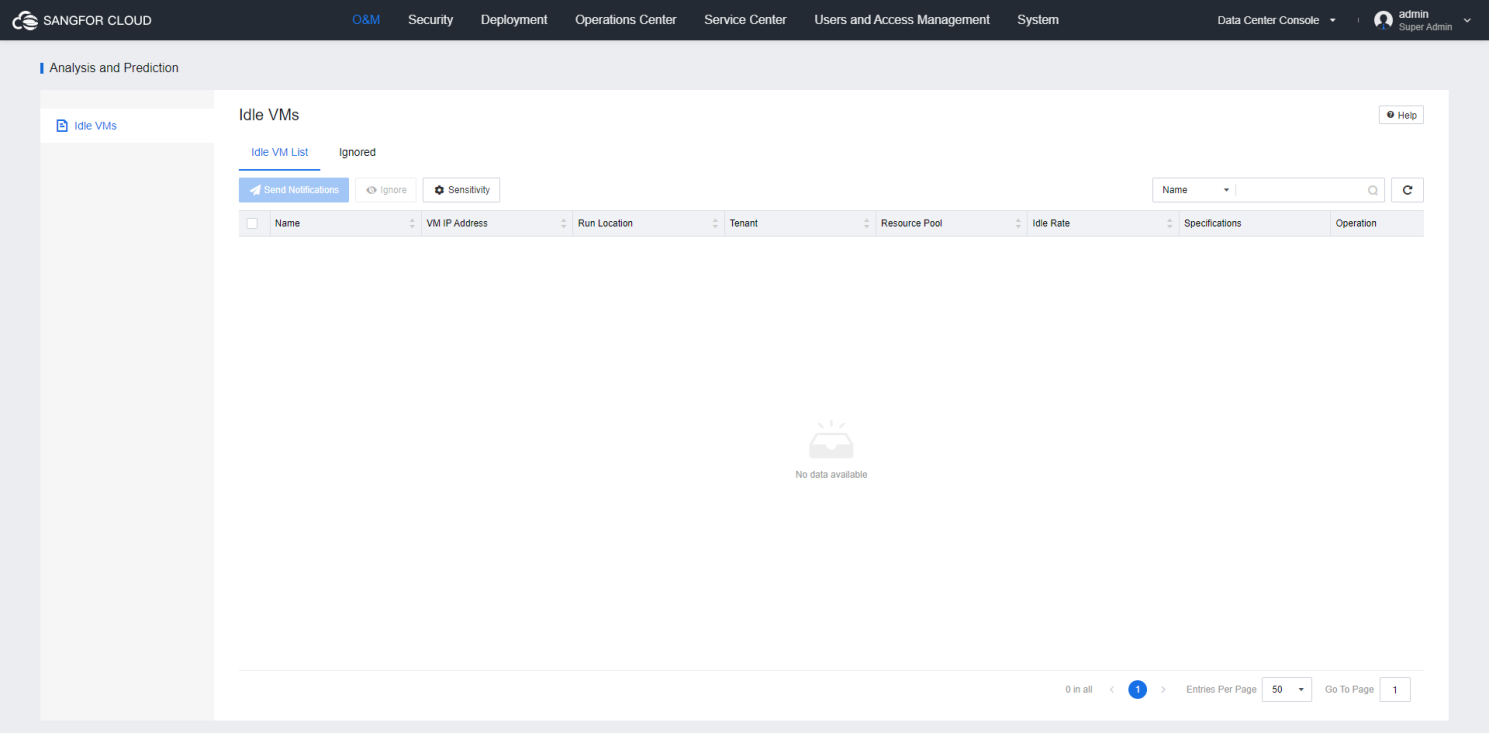Go to the previous page arrow

[1112, 690]
